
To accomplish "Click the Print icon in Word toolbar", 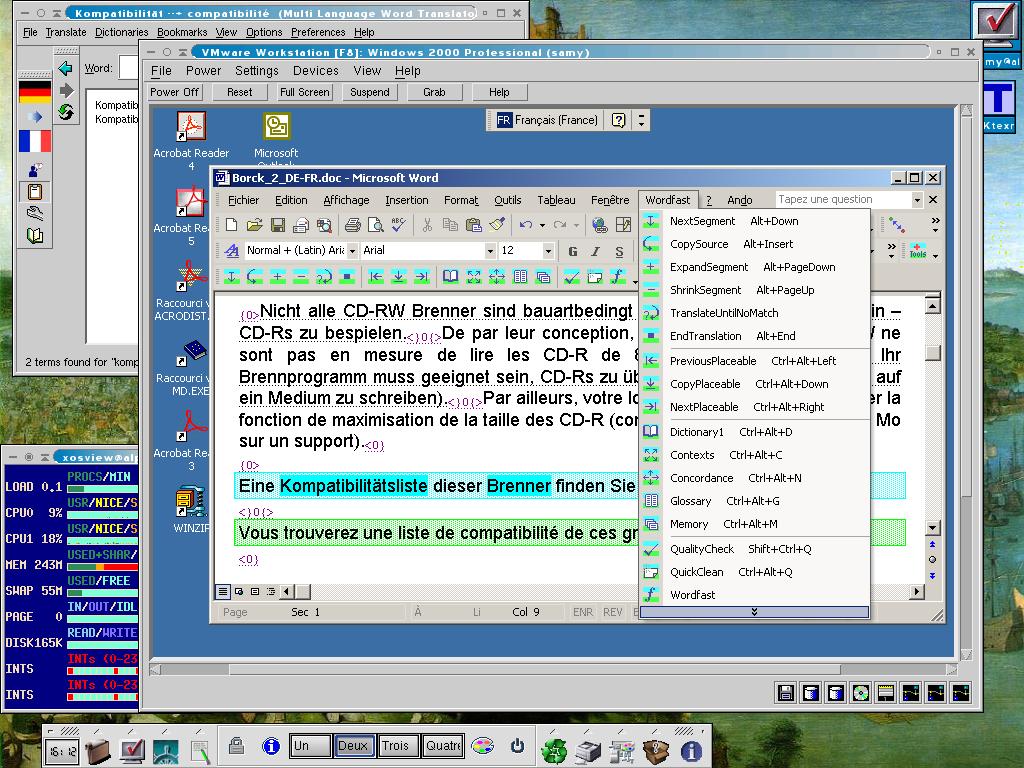I will pyautogui.click(x=353, y=225).
